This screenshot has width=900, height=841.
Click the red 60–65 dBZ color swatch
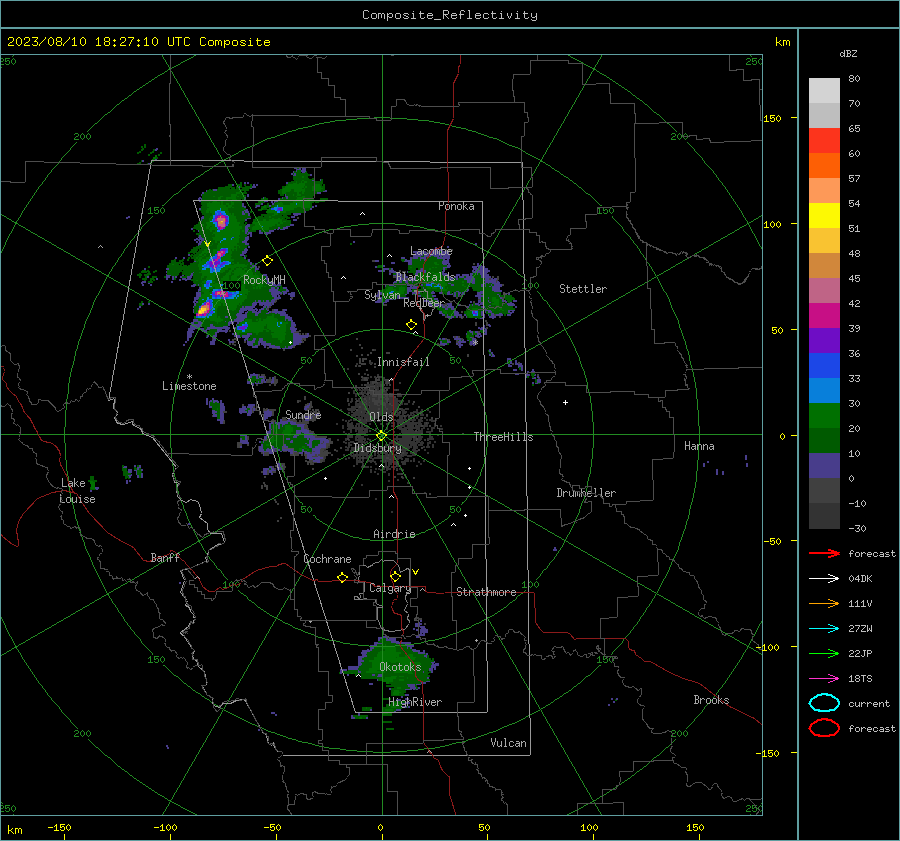pos(824,141)
